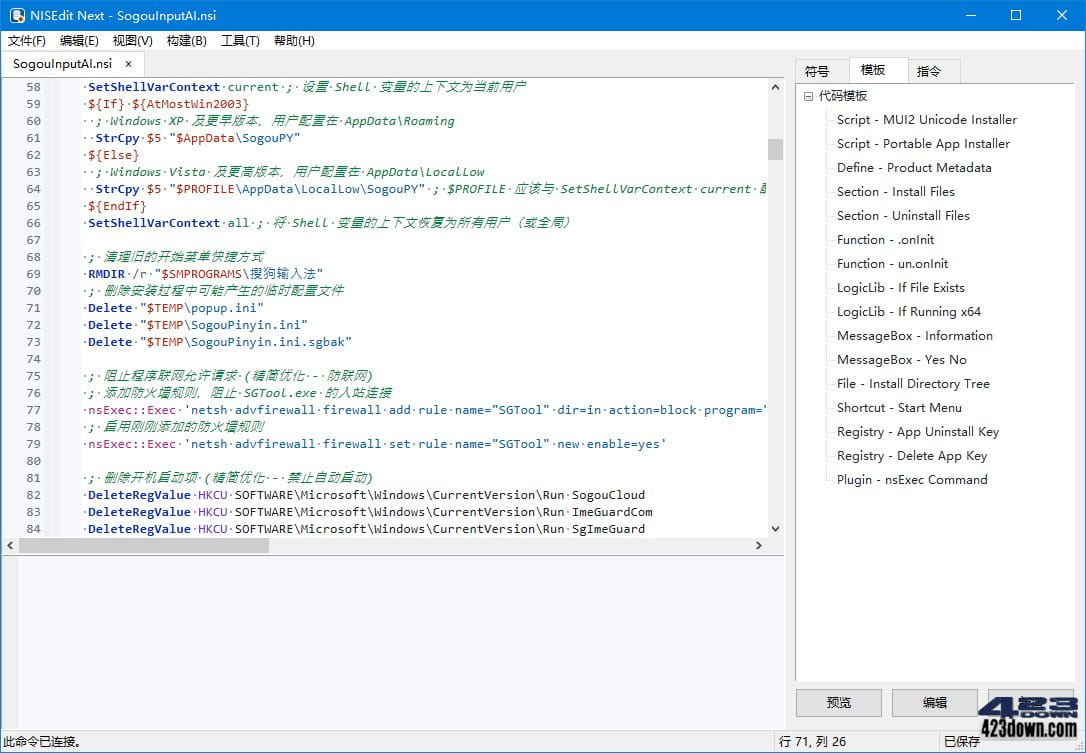Image resolution: width=1086 pixels, height=753 pixels.
Task: Collapse the 代码模板 tree node
Action: (x=808, y=96)
